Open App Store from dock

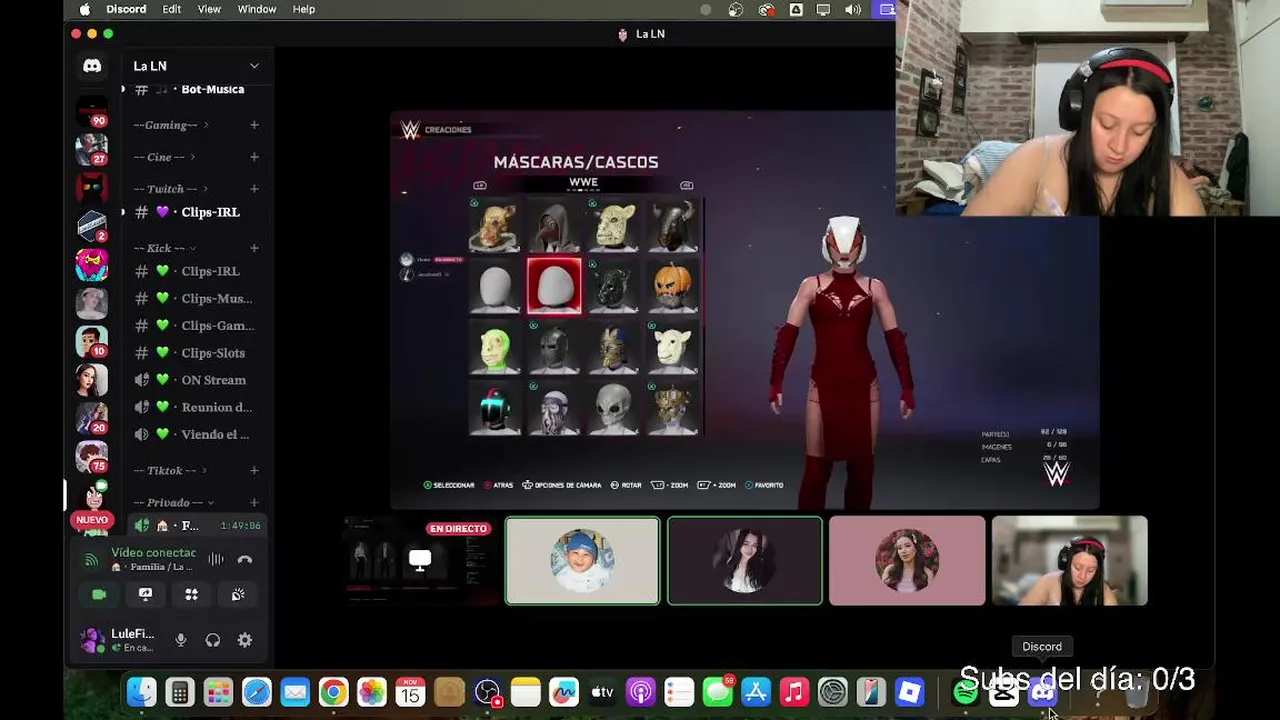[756, 692]
